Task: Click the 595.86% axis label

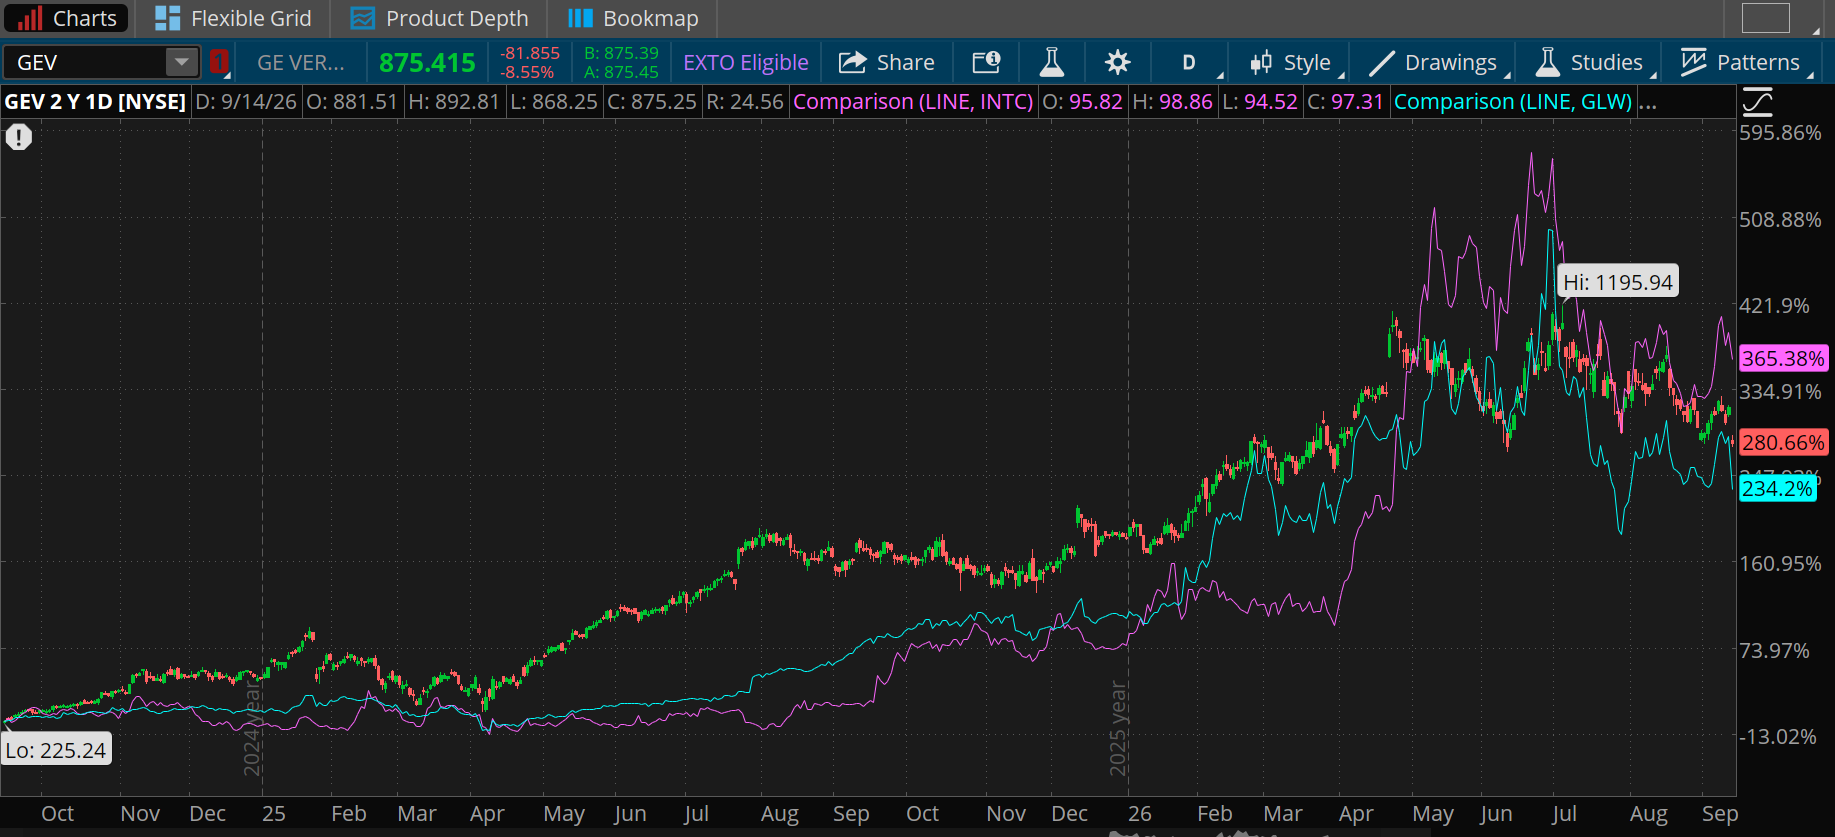Action: pyautogui.click(x=1780, y=132)
